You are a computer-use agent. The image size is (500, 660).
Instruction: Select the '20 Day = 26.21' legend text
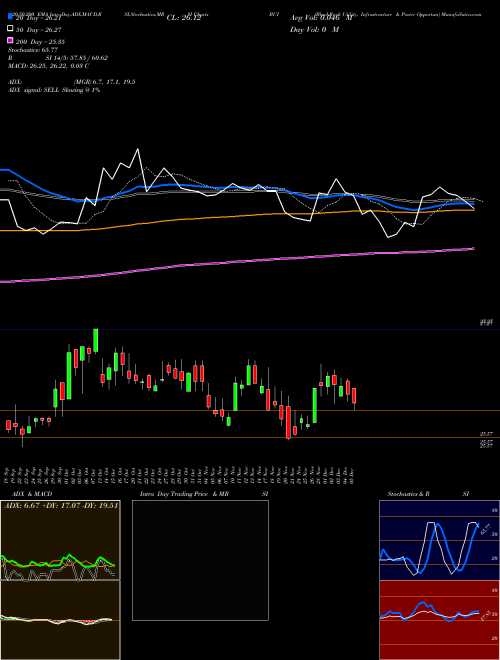pyautogui.click(x=39, y=18)
